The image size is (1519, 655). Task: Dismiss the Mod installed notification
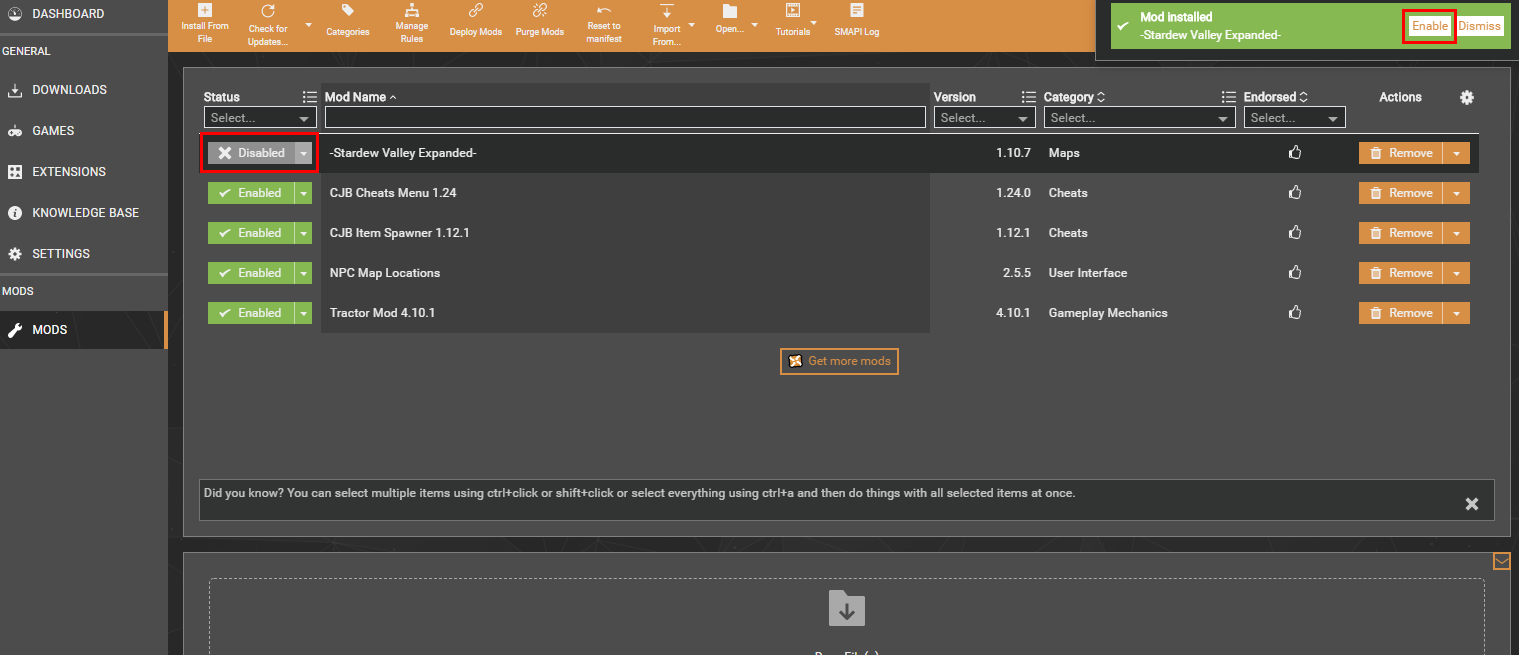click(x=1480, y=26)
